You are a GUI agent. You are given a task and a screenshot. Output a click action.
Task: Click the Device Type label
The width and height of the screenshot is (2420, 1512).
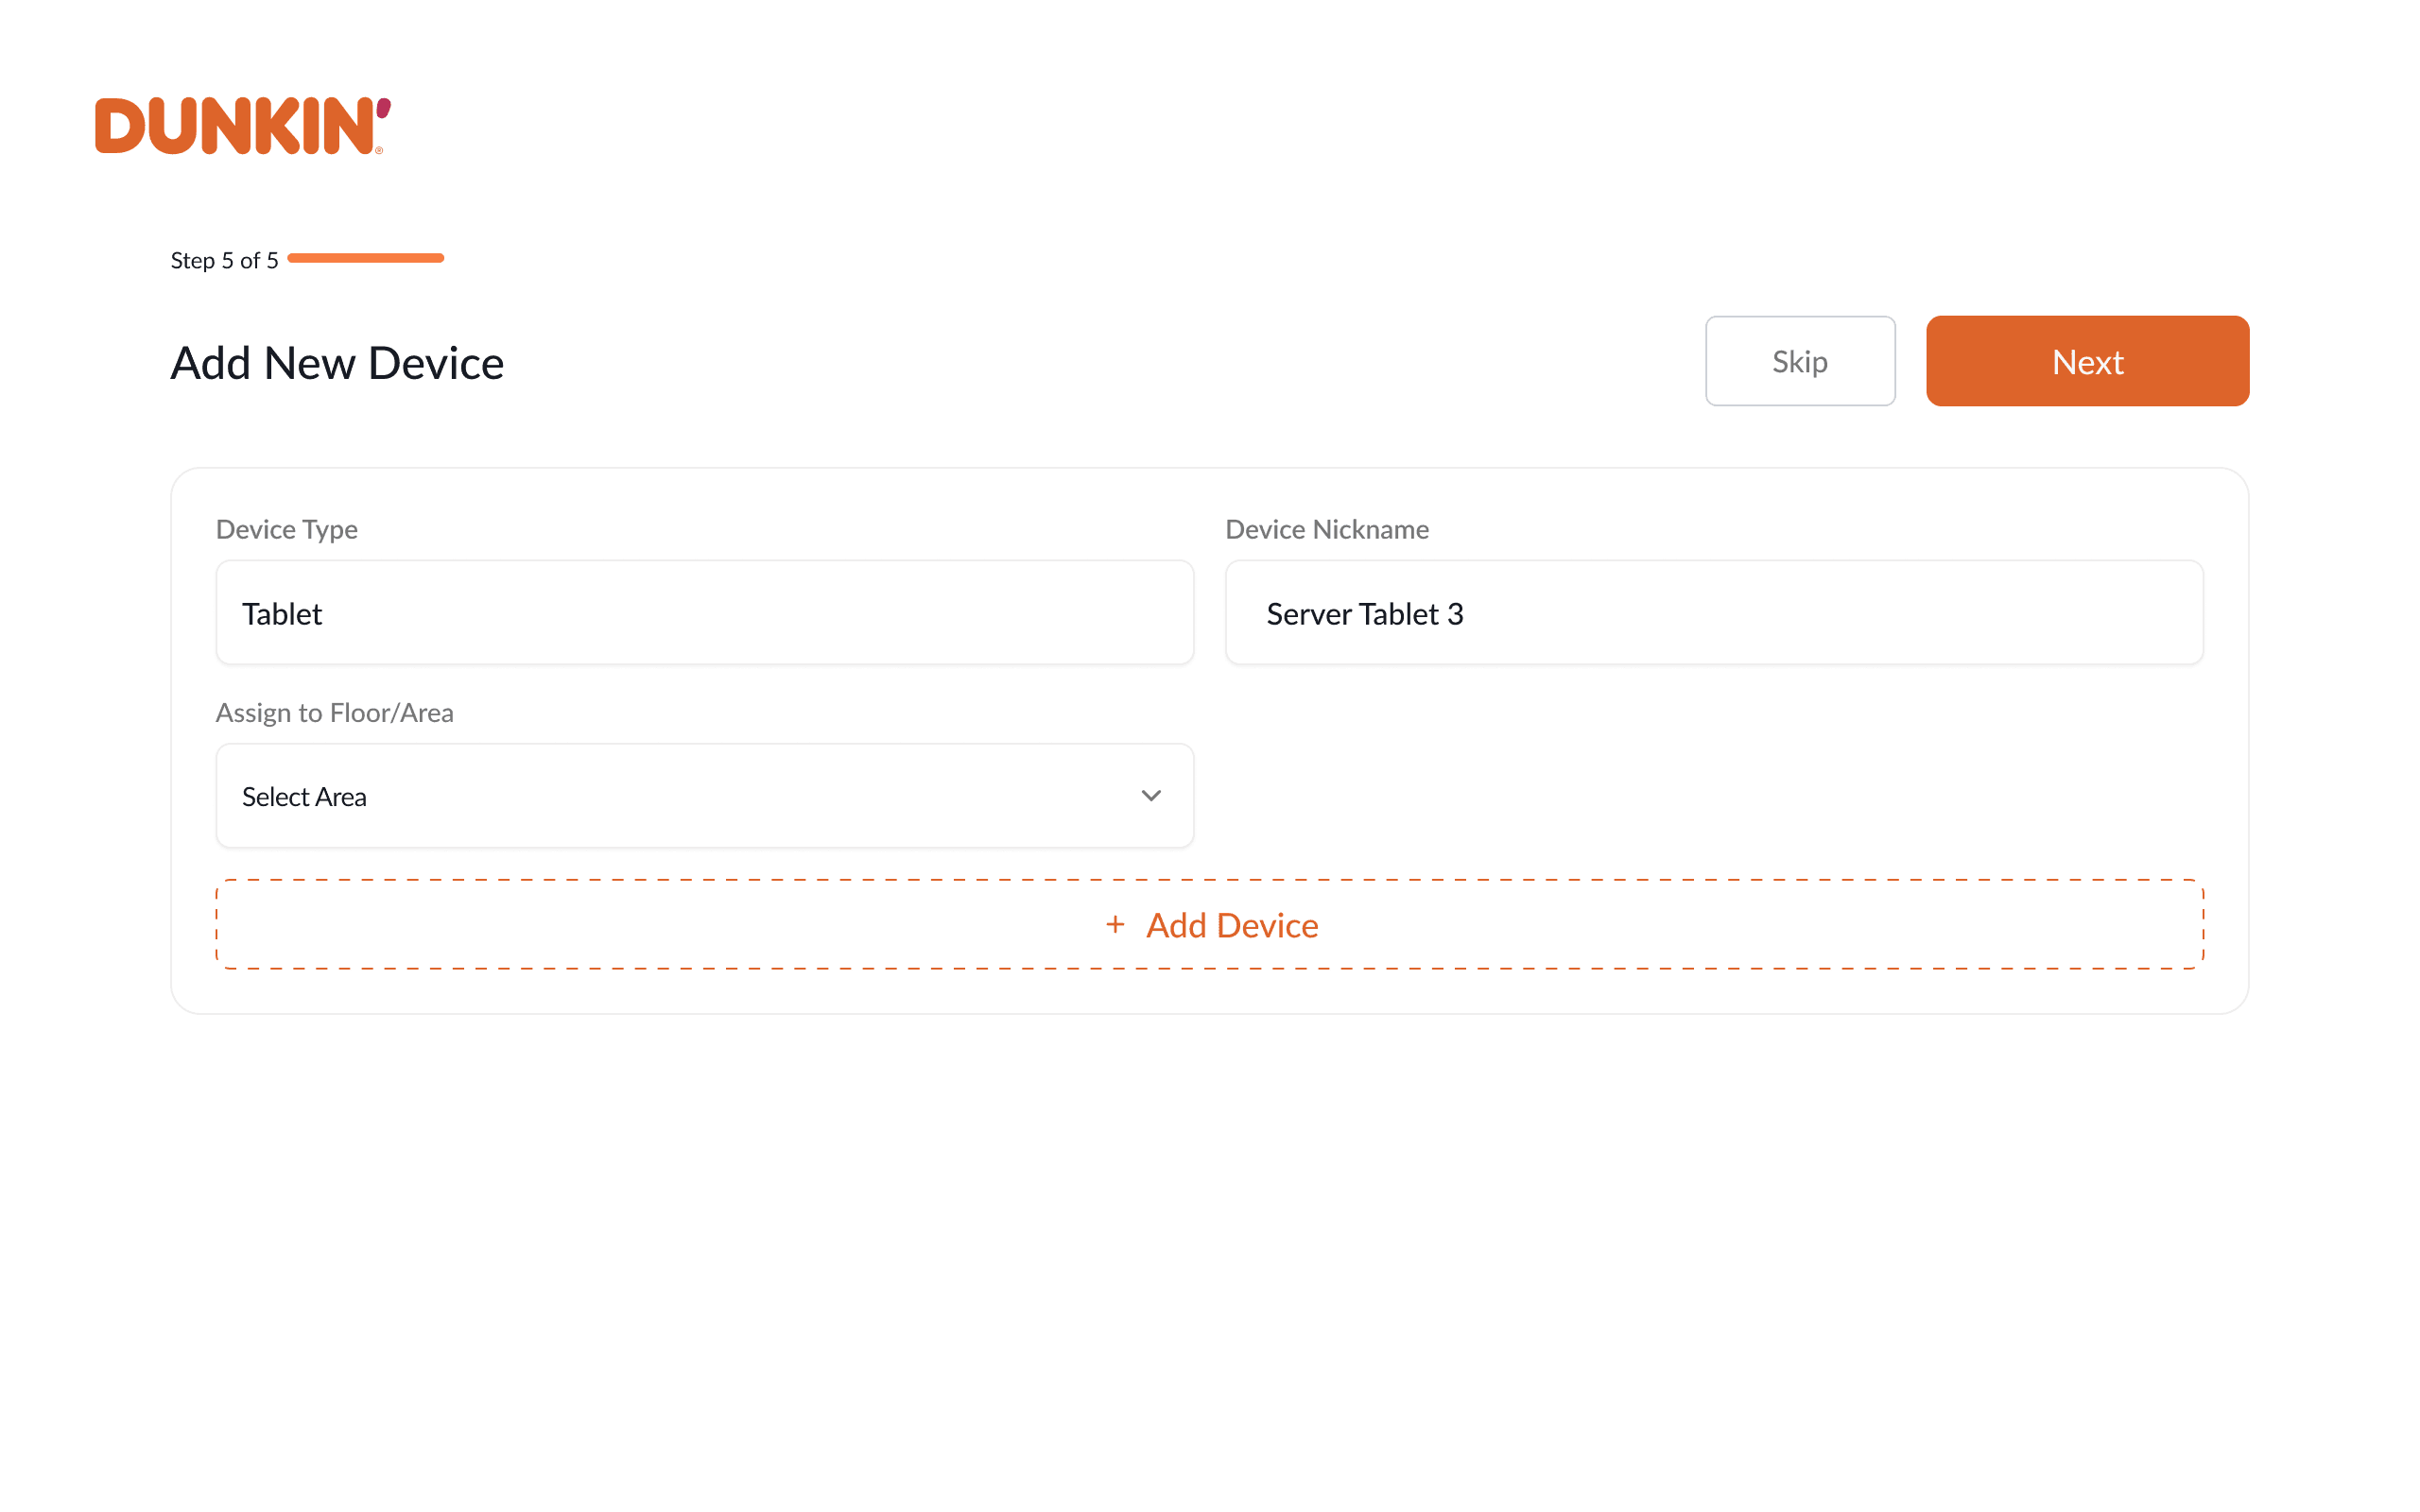(287, 529)
